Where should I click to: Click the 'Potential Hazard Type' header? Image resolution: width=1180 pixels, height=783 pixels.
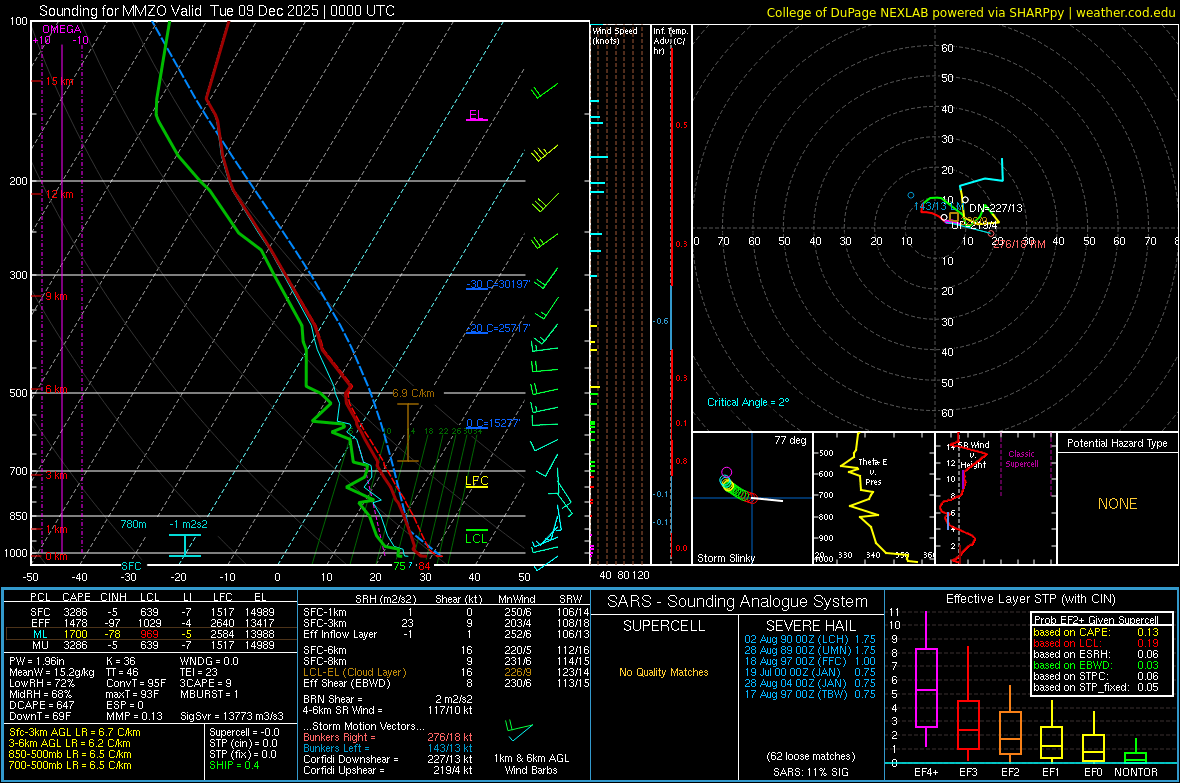point(1118,443)
